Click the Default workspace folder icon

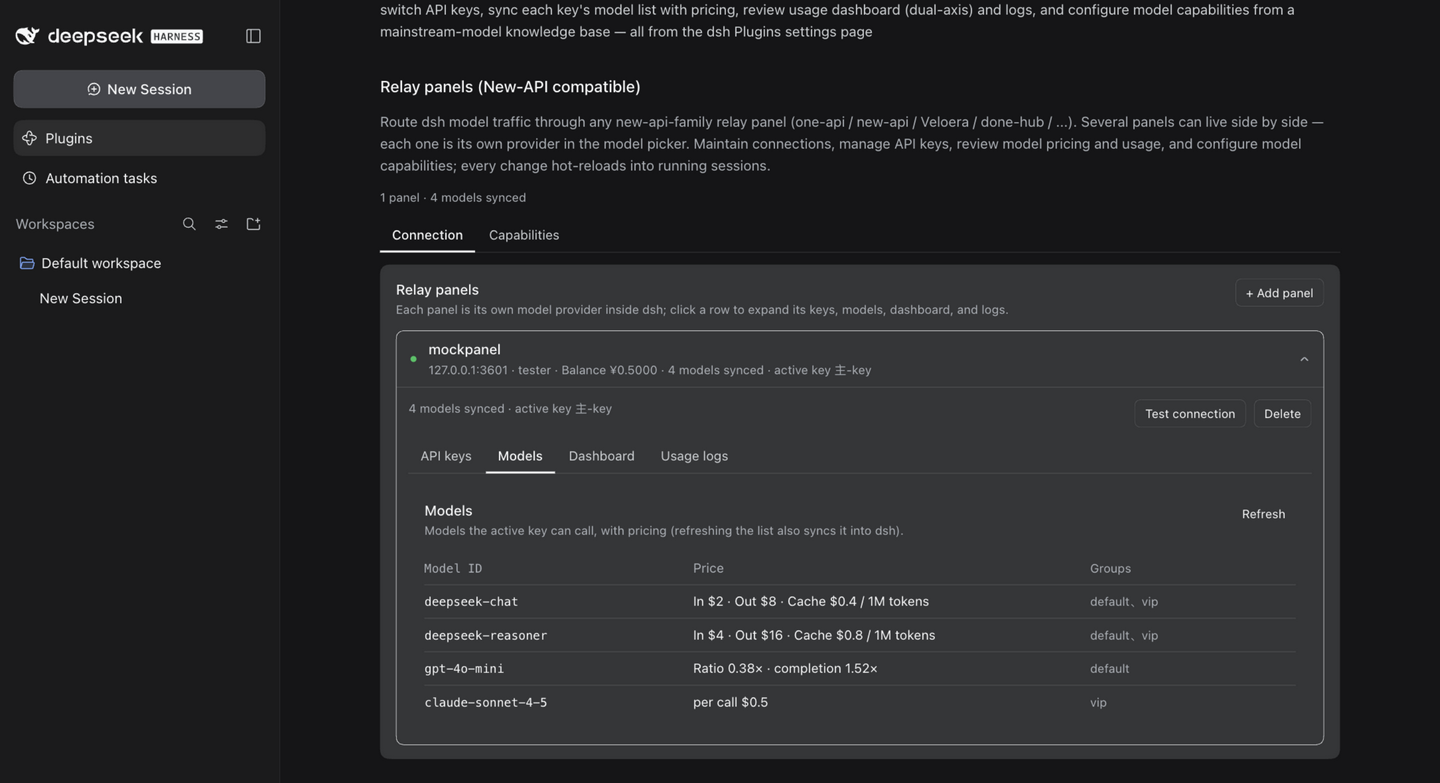pyautogui.click(x=27, y=263)
